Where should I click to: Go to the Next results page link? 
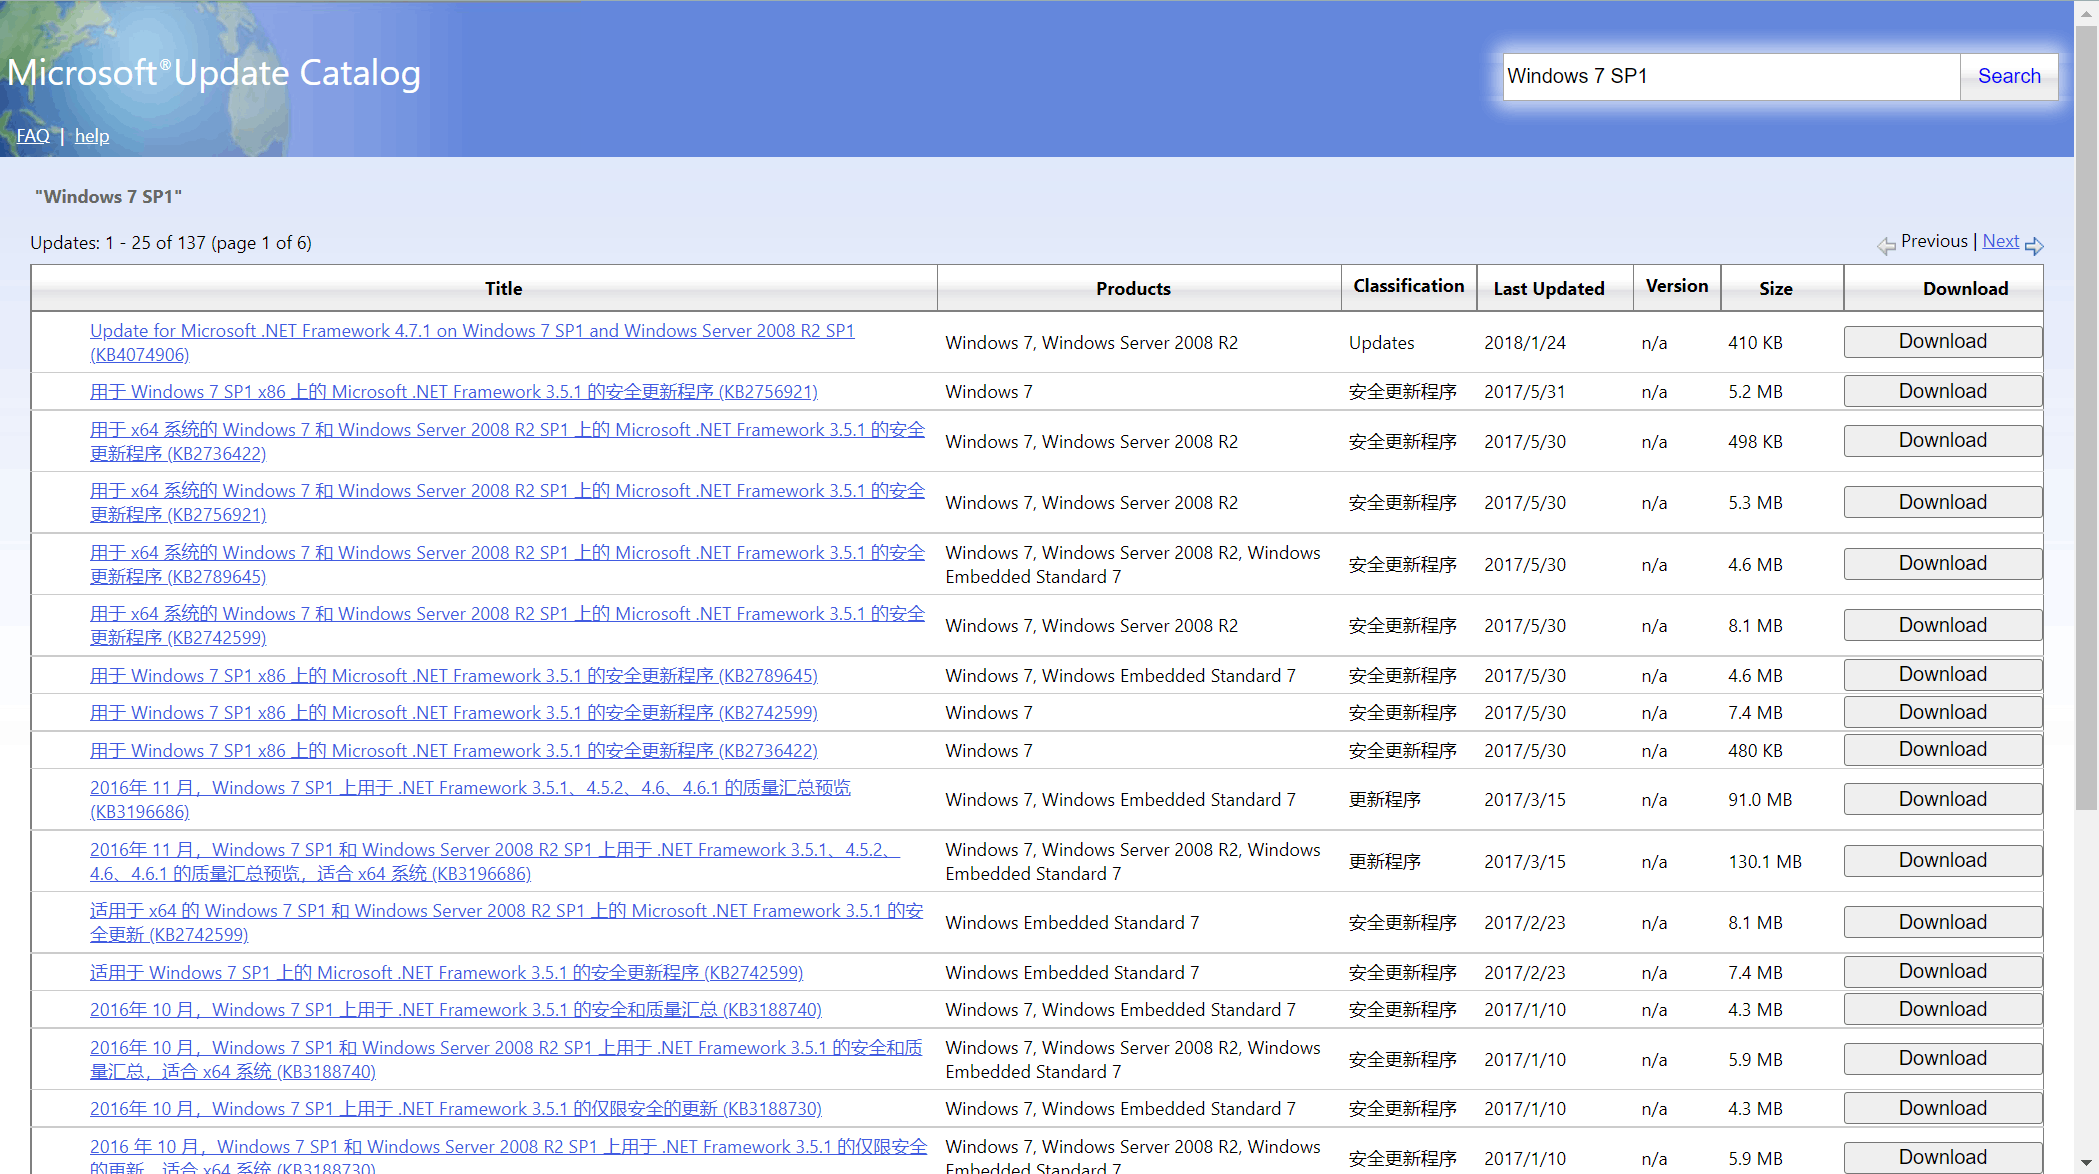tap(2000, 241)
